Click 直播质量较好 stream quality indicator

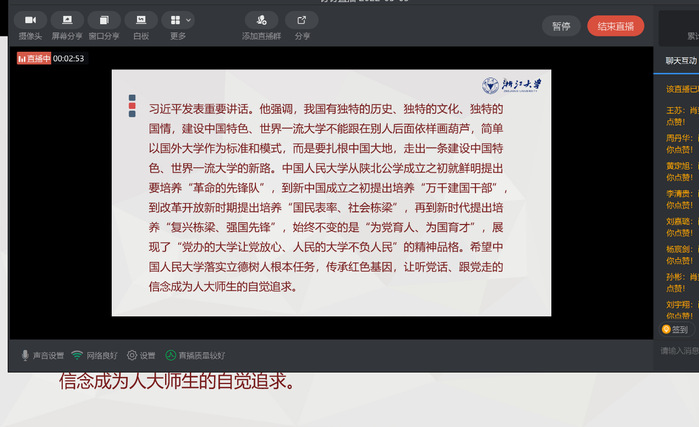(195, 355)
